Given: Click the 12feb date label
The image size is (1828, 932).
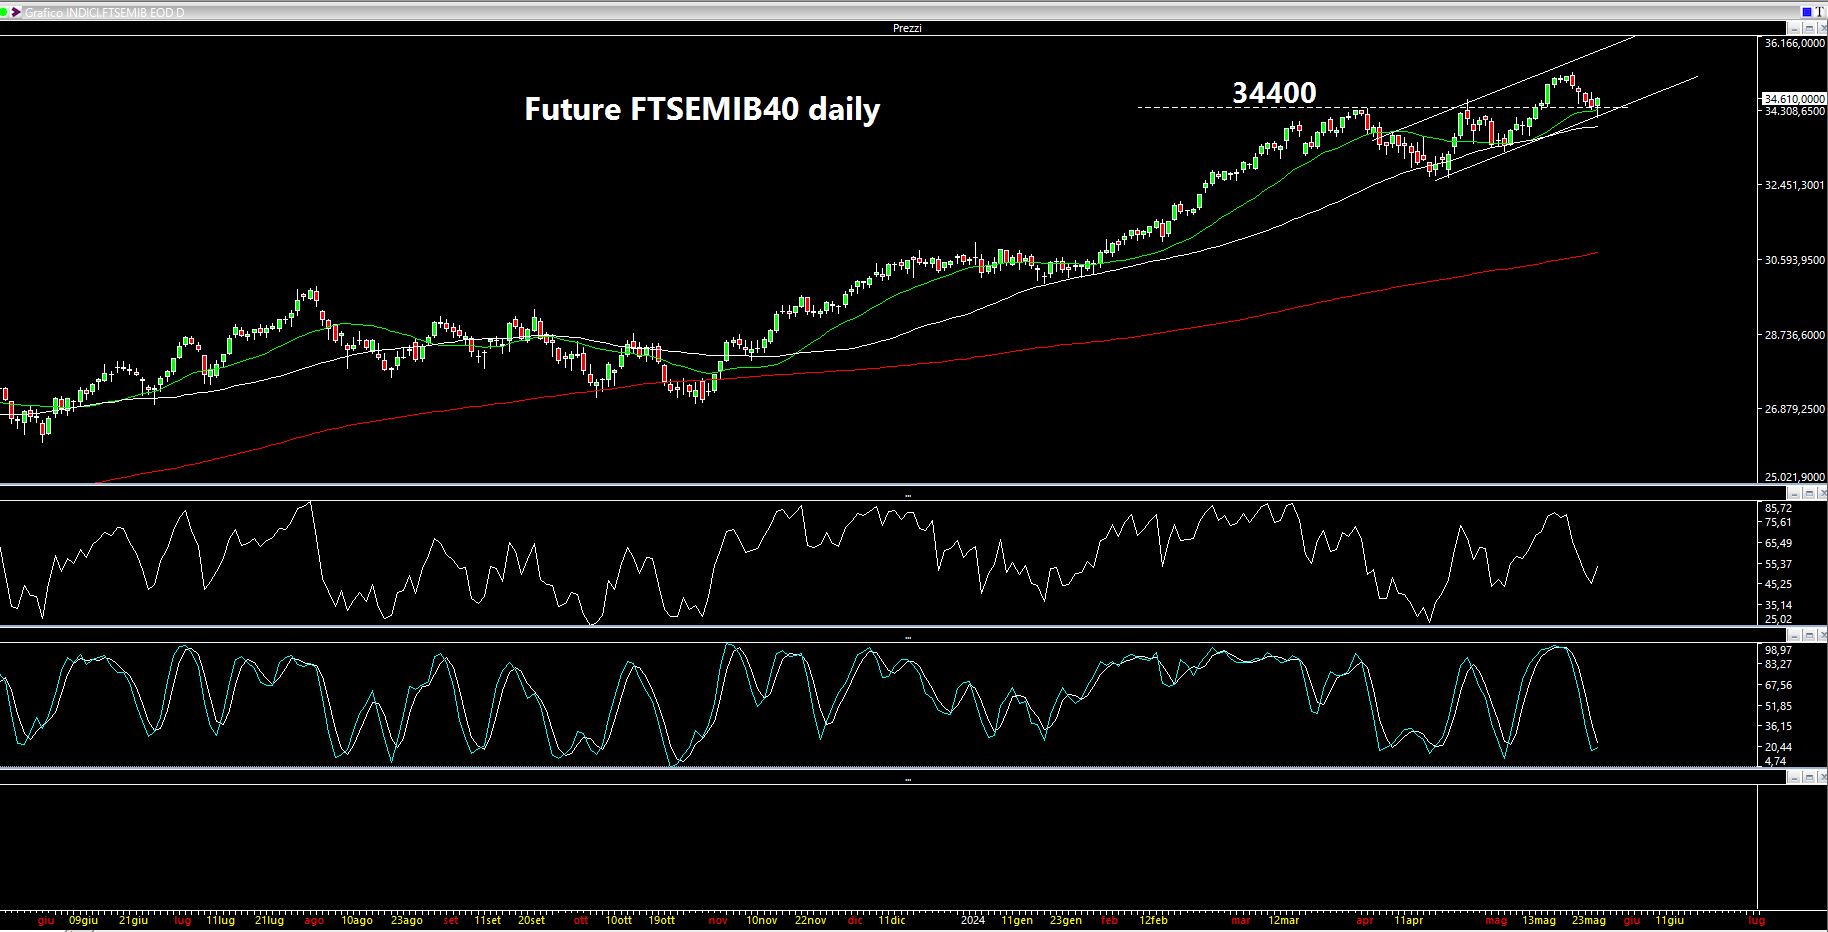Looking at the screenshot, I should coord(1152,920).
